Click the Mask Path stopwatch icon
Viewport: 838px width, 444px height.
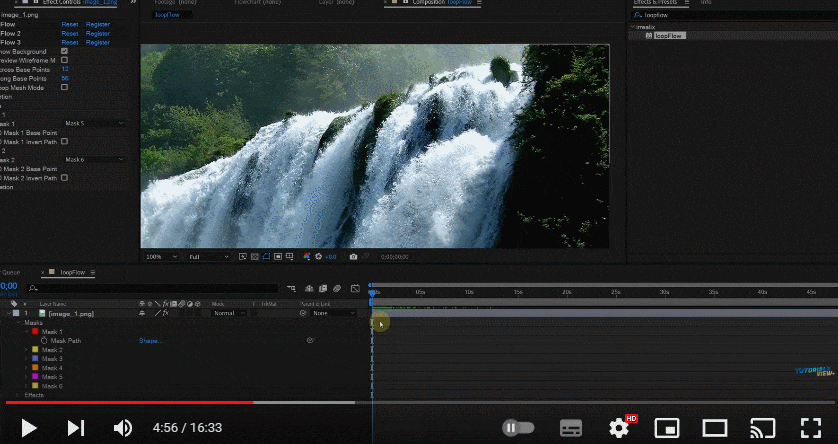pos(44,341)
